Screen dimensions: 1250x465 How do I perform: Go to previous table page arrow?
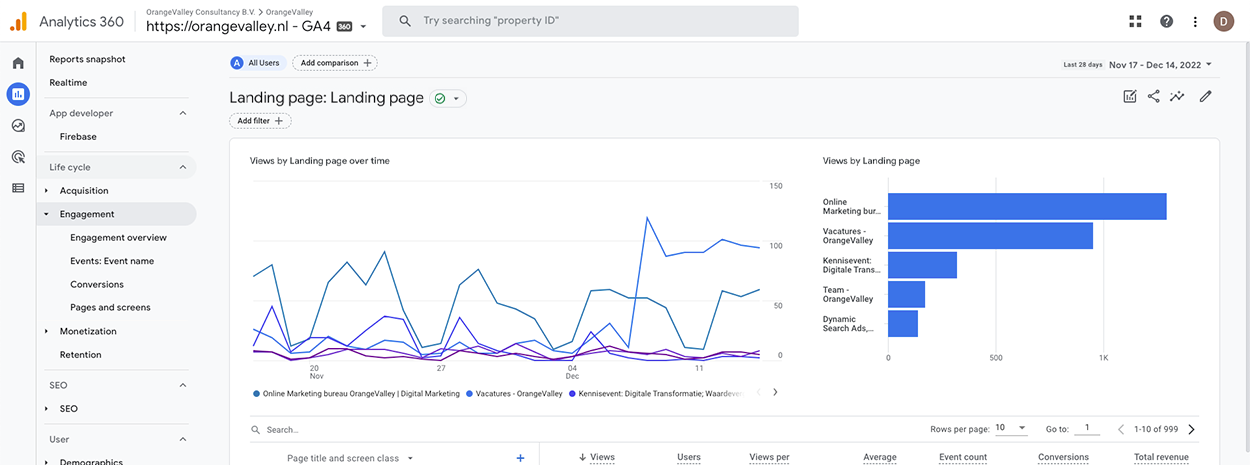coord(1120,429)
